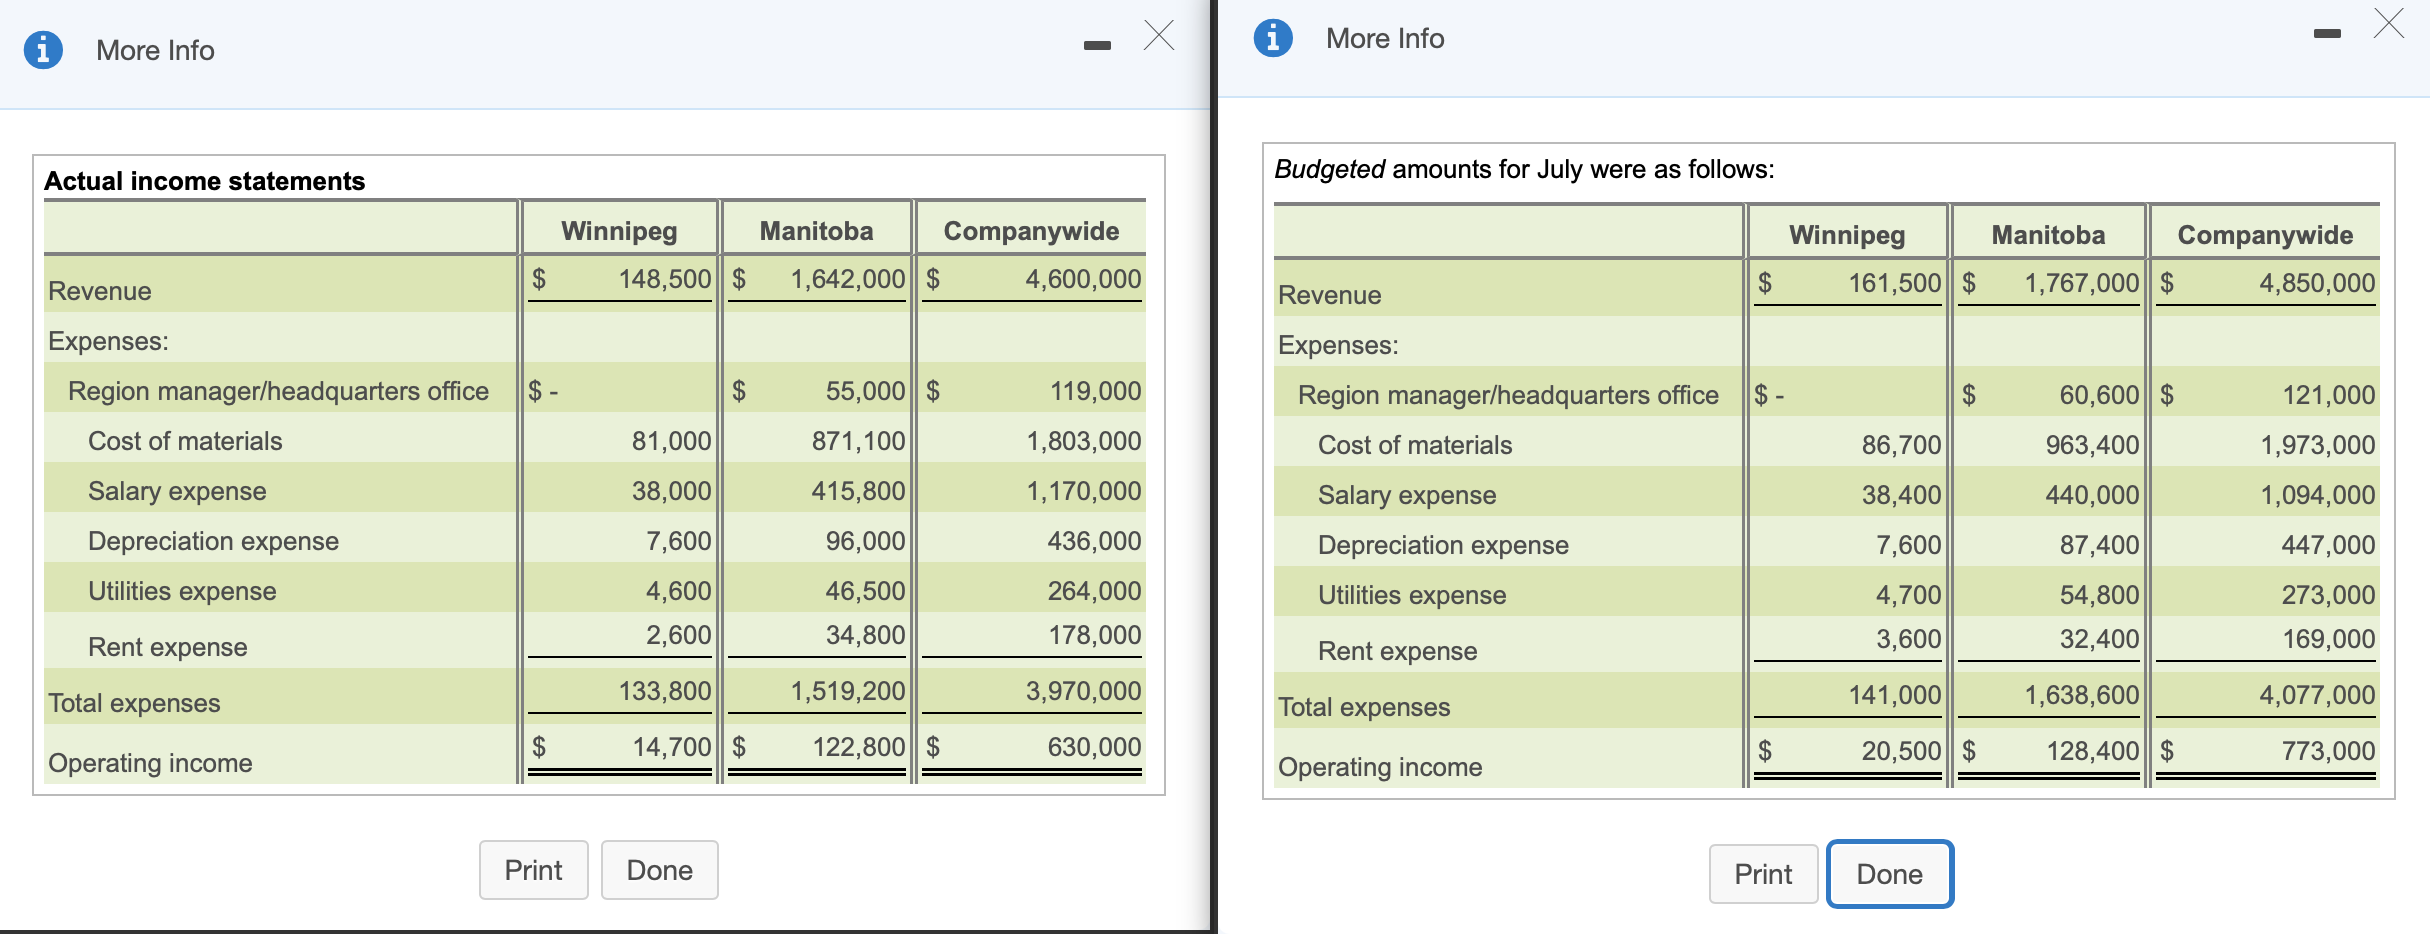2430x934 pixels.
Task: Click Manitoba column header in budgeted table
Action: [2048, 235]
